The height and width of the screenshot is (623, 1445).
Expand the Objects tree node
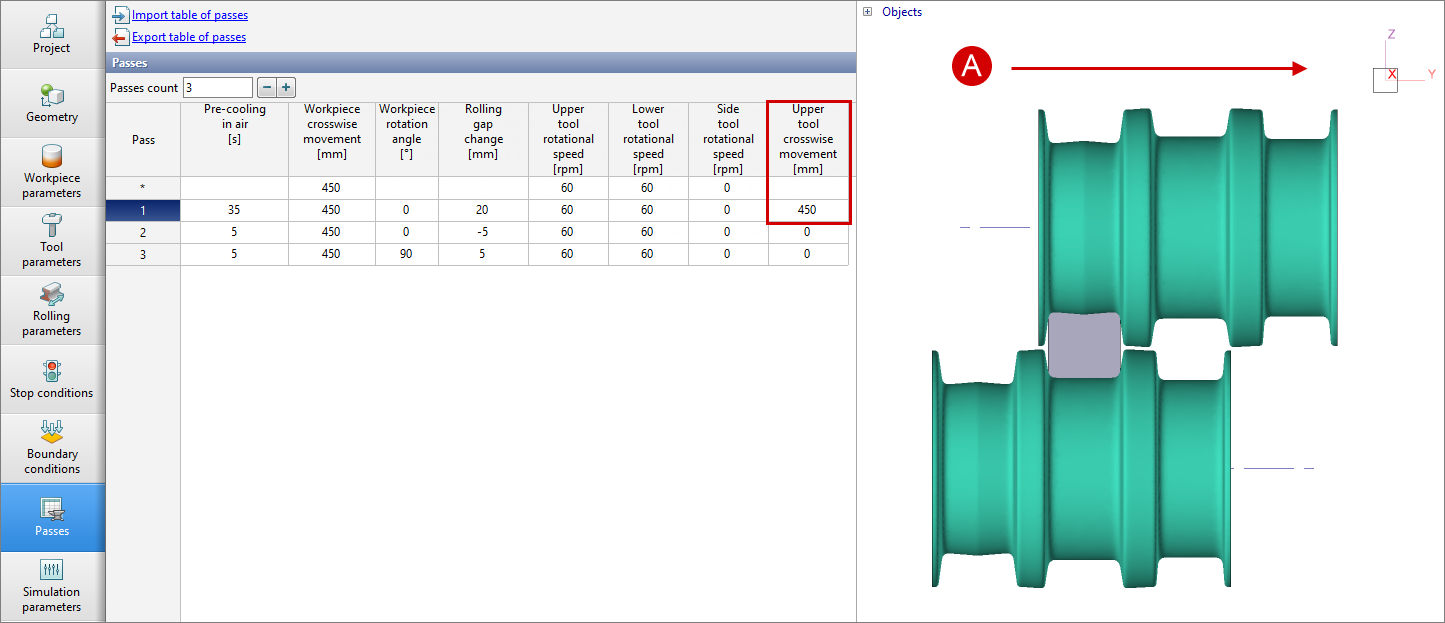pos(867,12)
